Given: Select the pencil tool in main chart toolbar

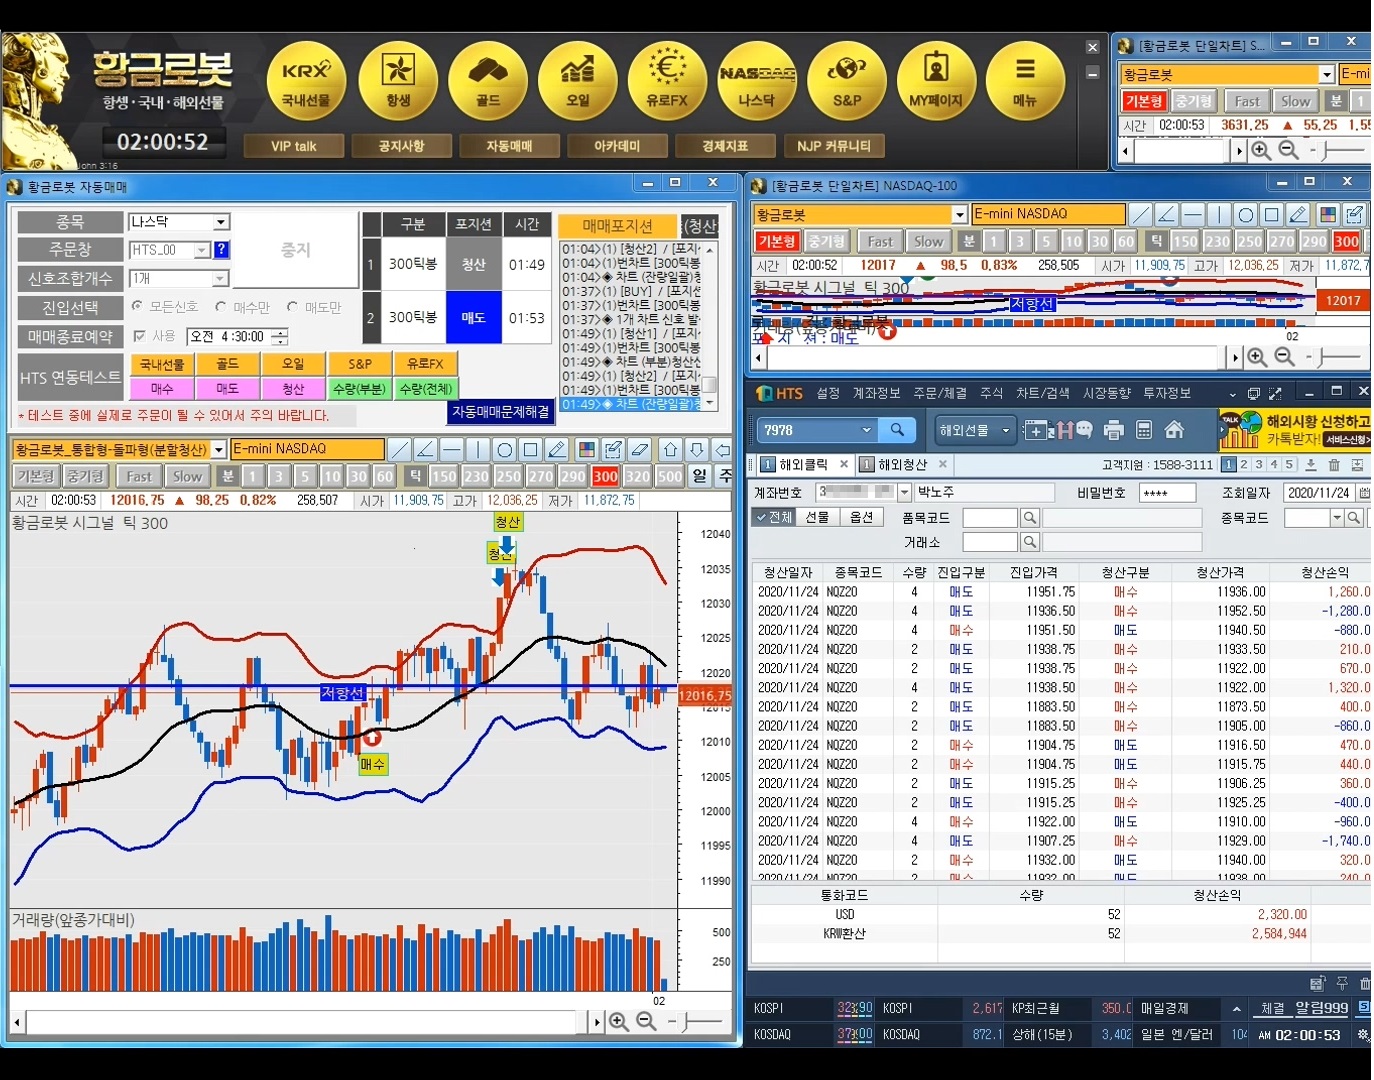Looking at the screenshot, I should (x=558, y=450).
